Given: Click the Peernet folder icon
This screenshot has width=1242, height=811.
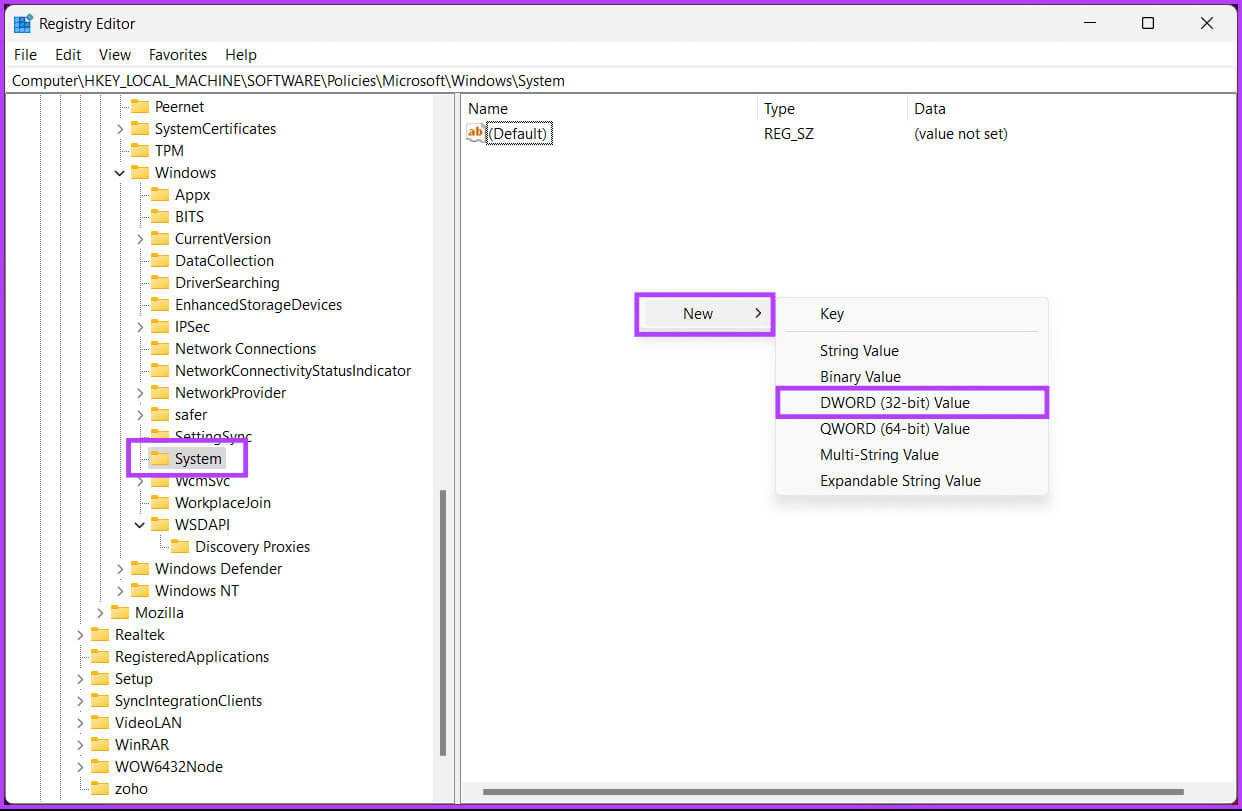Looking at the screenshot, I should 140,107.
